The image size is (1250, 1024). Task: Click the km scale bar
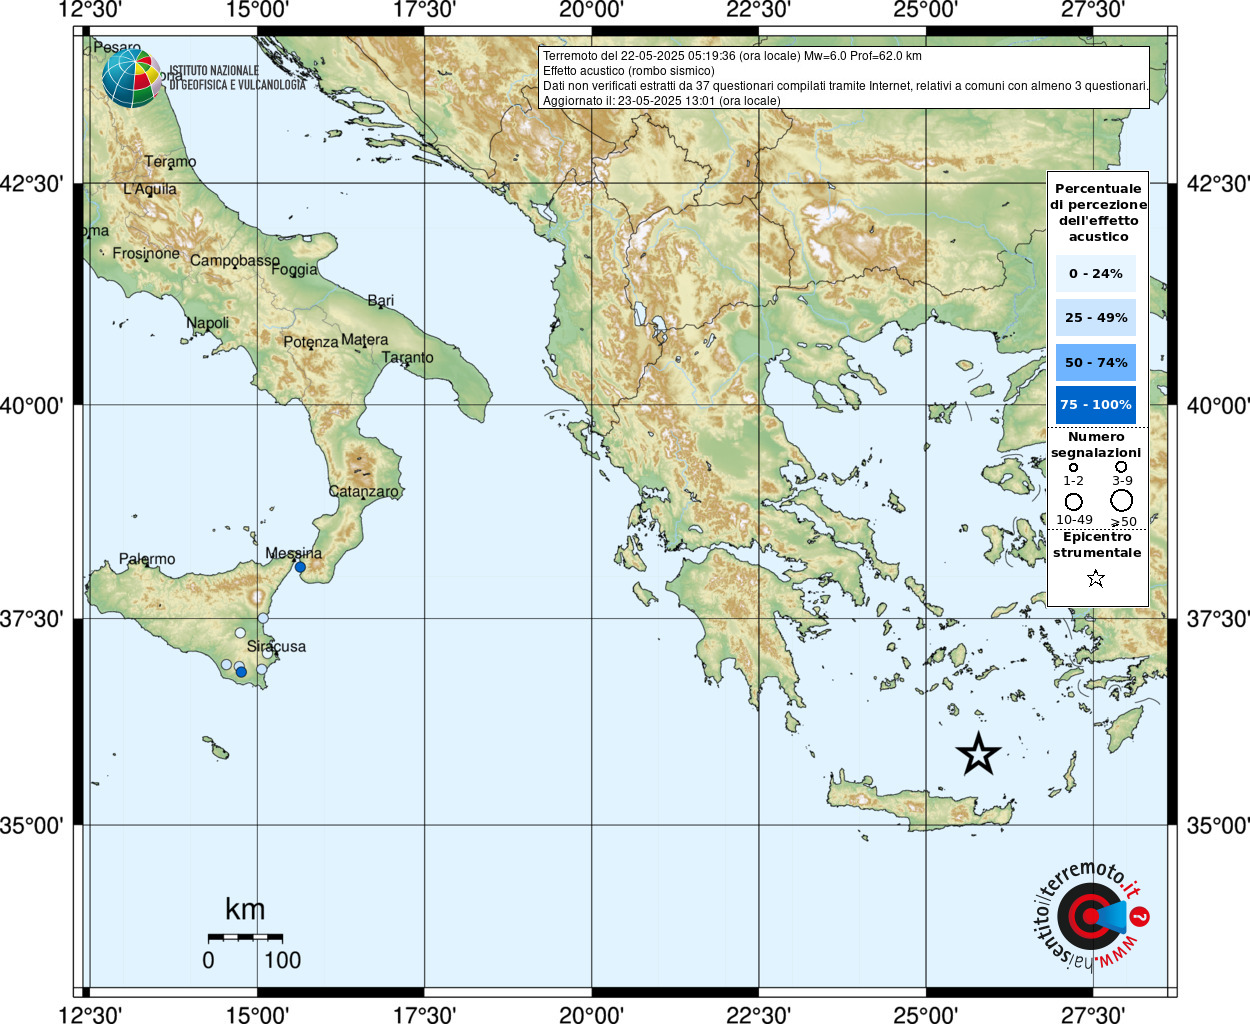(x=245, y=937)
